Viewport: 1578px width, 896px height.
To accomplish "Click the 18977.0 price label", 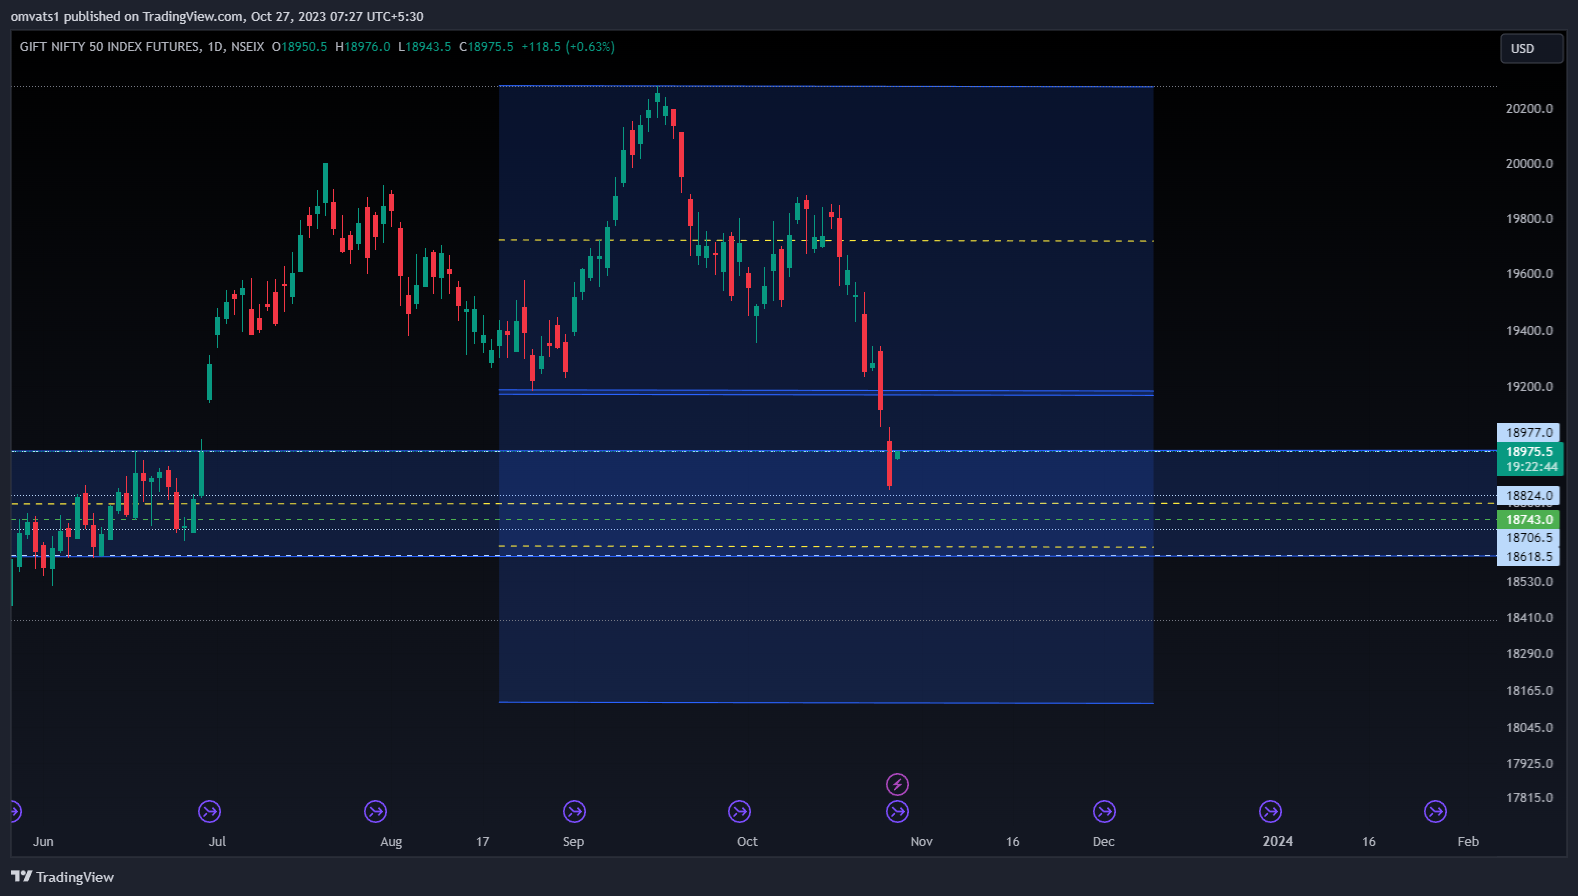I will click(1529, 432).
